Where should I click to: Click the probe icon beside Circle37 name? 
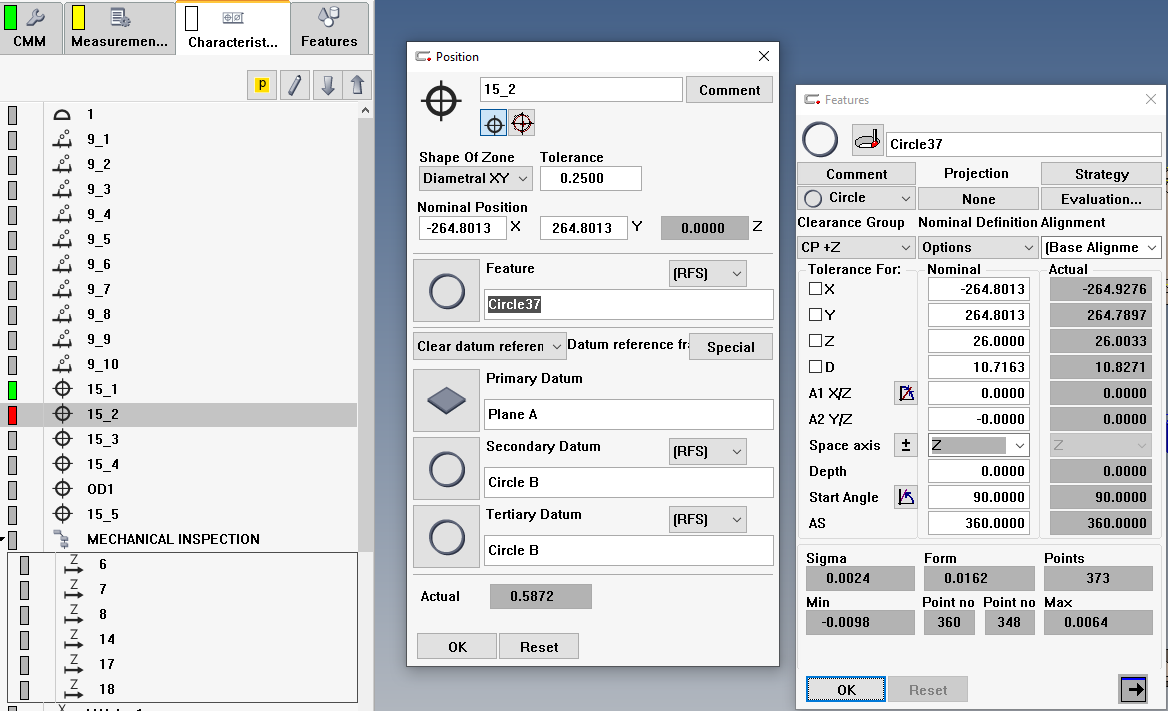click(x=867, y=141)
